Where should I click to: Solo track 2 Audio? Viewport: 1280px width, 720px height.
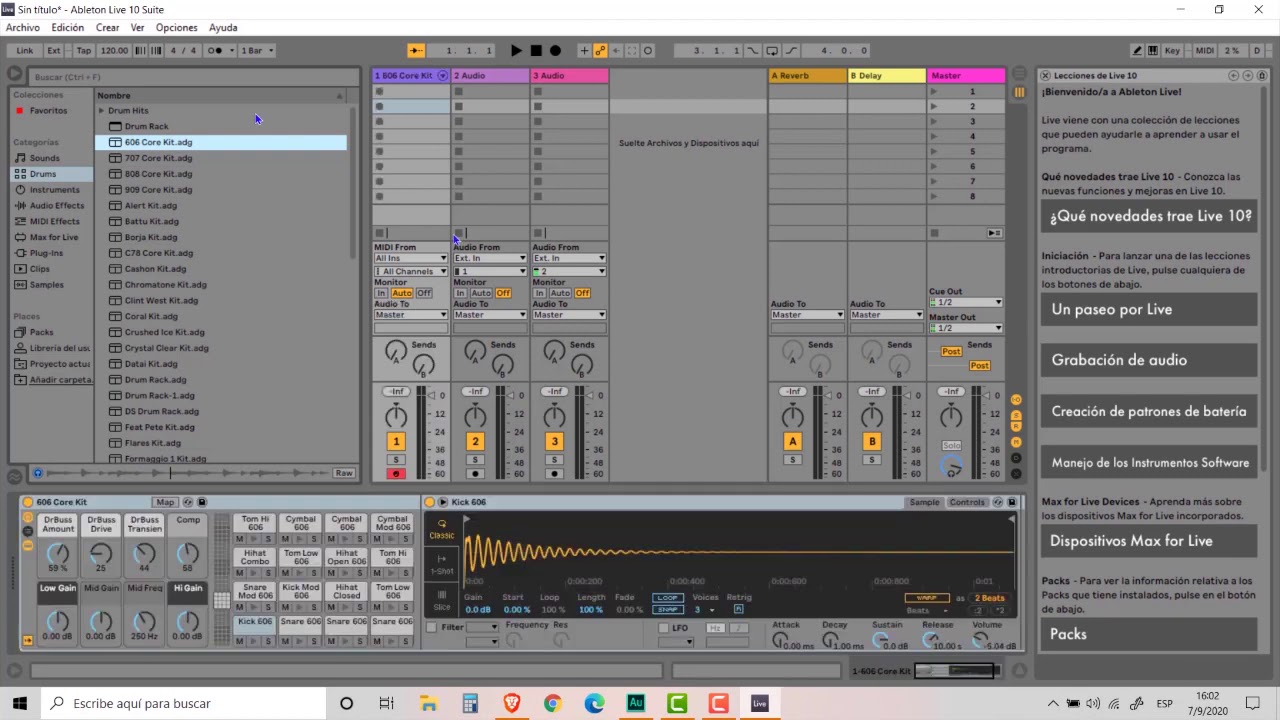(475, 460)
